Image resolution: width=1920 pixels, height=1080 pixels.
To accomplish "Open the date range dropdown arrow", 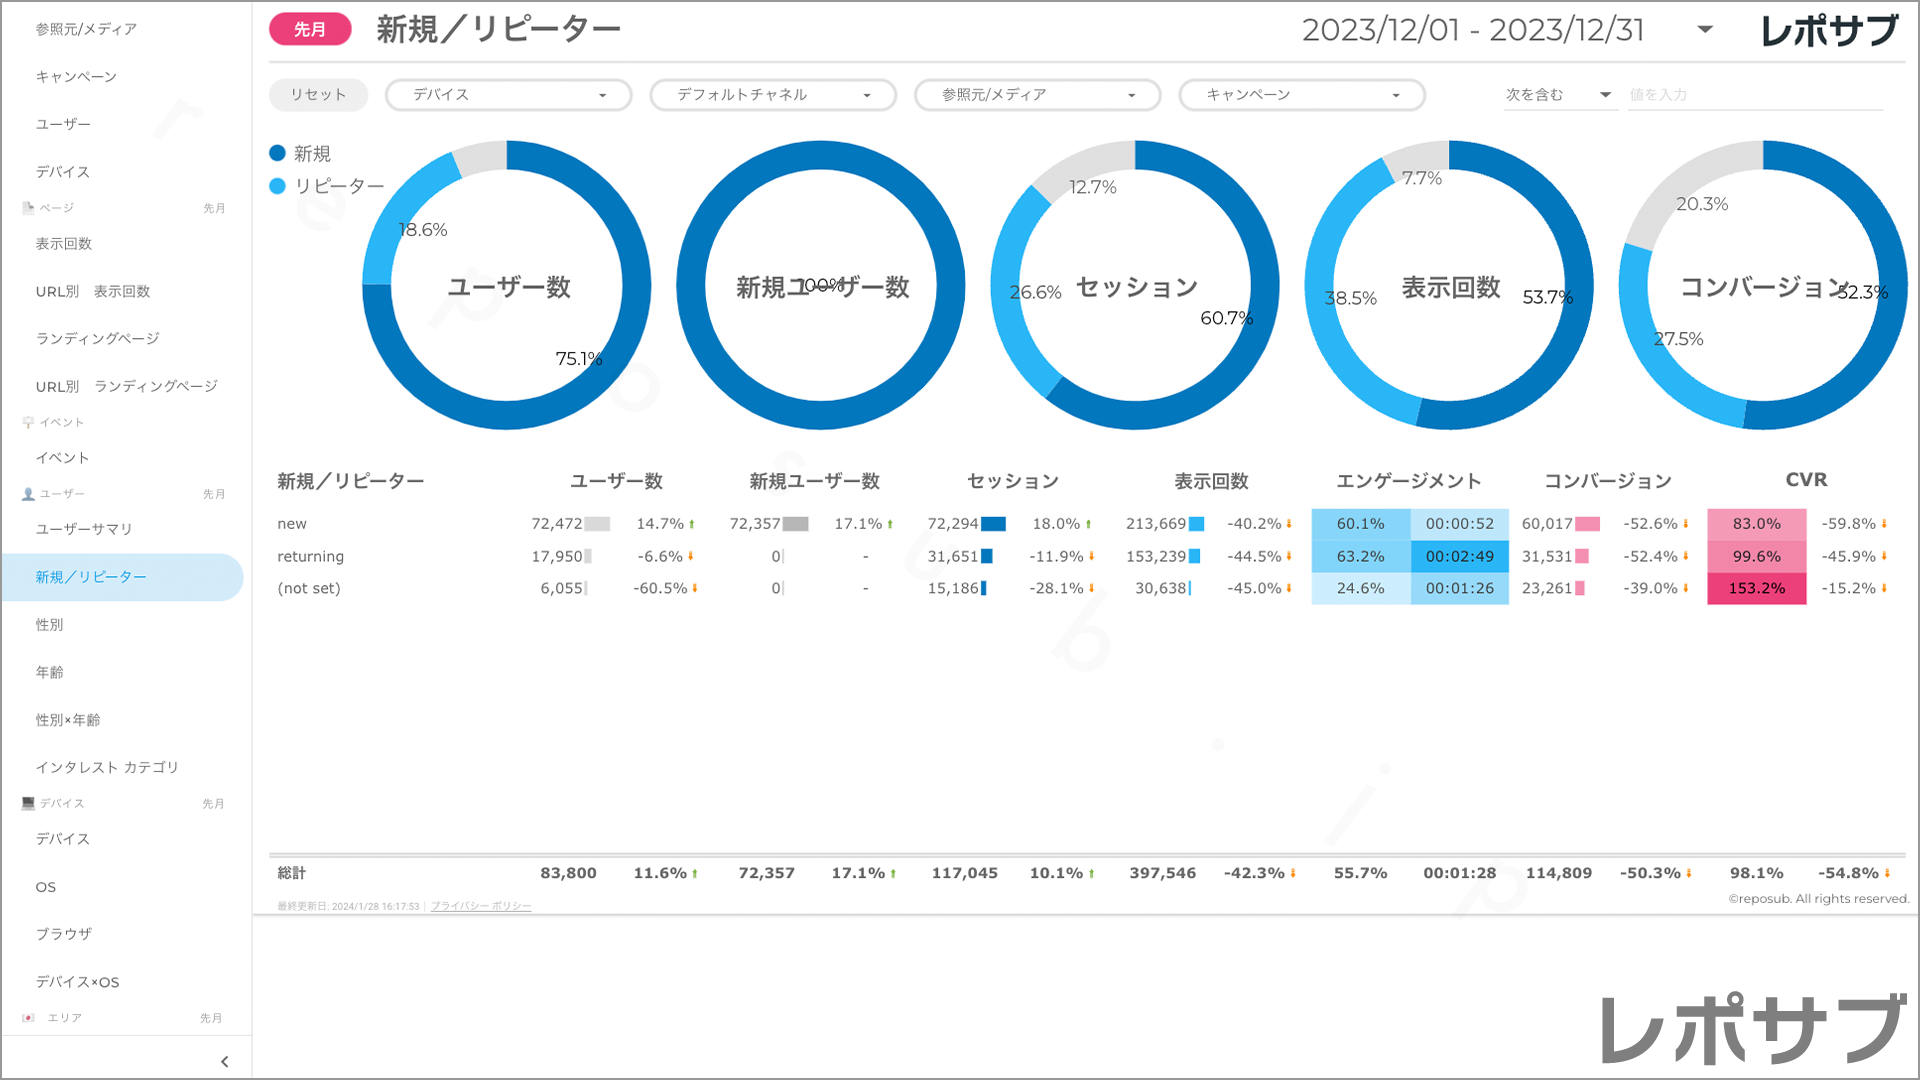I will click(x=1705, y=30).
